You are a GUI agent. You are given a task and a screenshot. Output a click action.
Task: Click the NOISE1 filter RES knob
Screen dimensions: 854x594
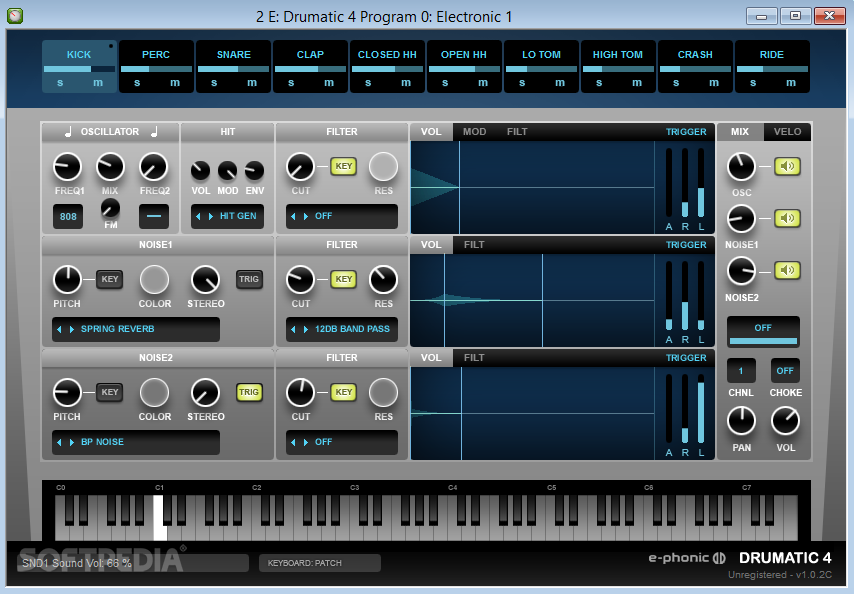point(383,280)
